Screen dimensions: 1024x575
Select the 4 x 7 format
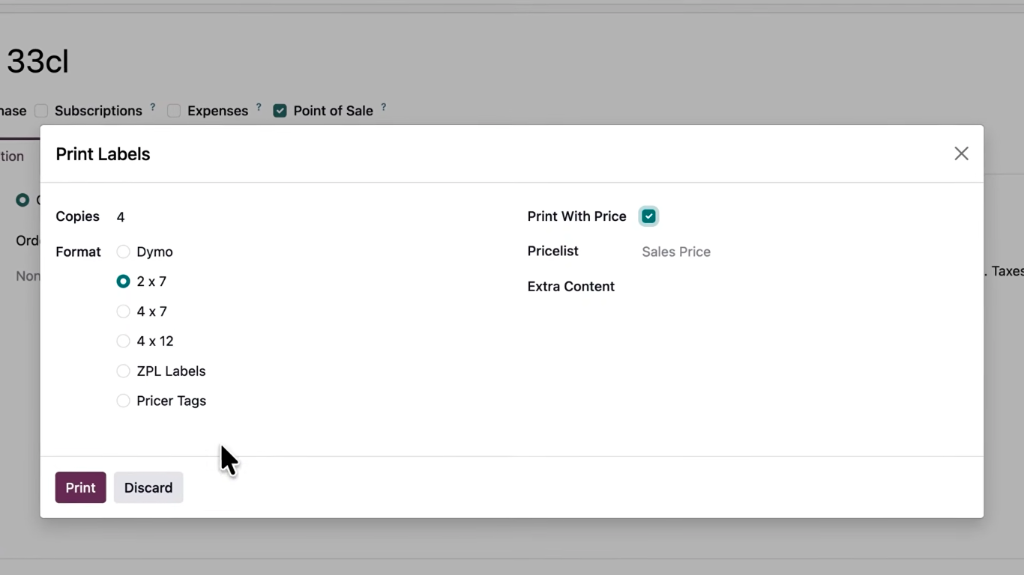click(123, 312)
